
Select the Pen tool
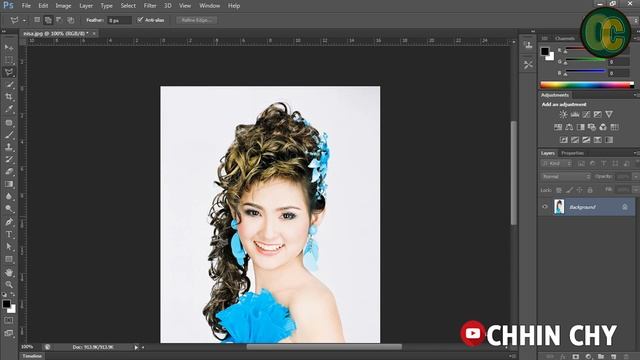click(9, 222)
